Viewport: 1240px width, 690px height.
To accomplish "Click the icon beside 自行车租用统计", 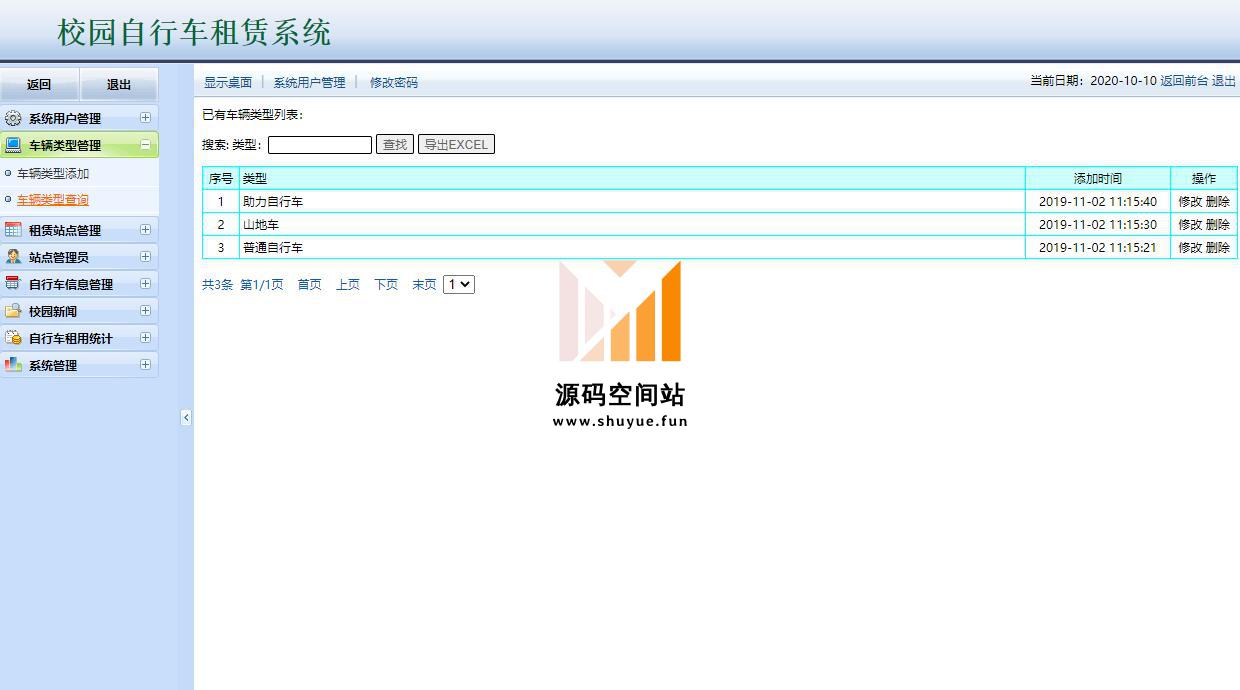I will point(13,338).
